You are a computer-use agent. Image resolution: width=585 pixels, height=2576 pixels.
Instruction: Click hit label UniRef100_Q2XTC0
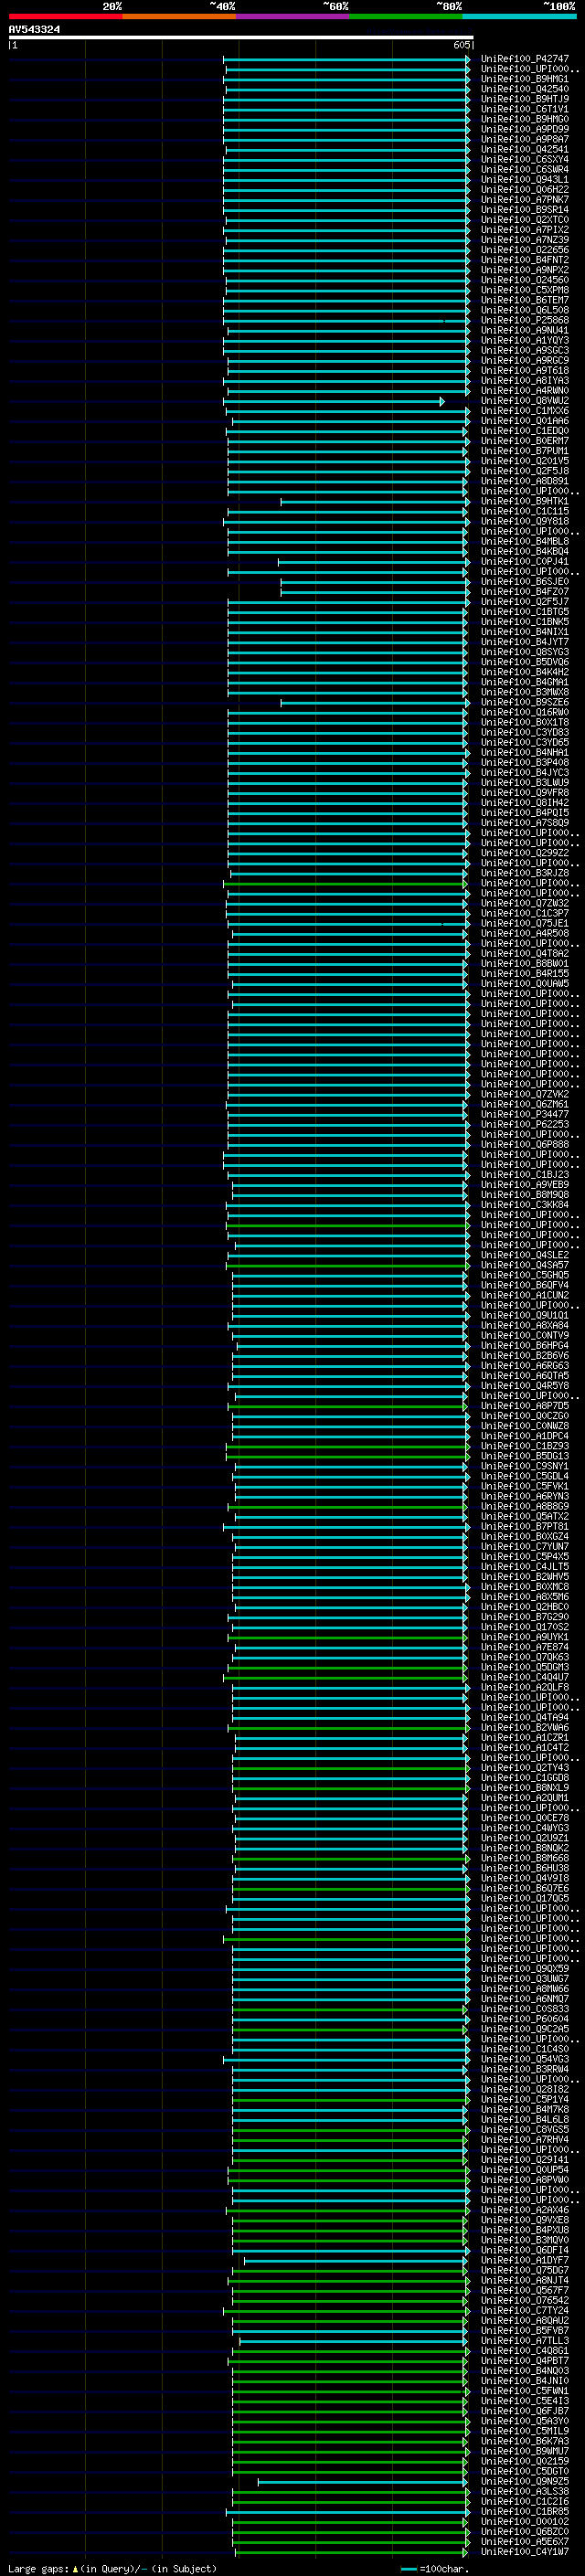(x=525, y=220)
